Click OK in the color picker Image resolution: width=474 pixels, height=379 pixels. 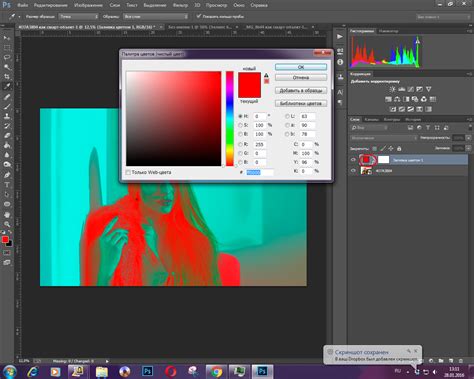coord(301,67)
